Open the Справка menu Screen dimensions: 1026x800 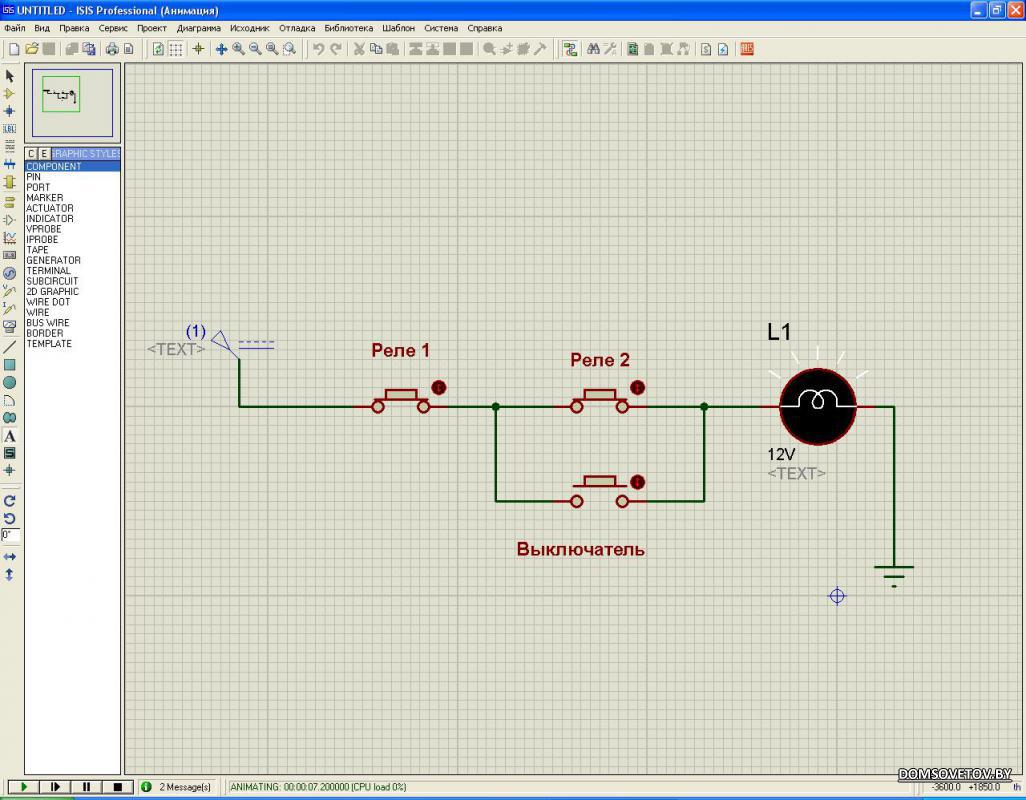(485, 28)
